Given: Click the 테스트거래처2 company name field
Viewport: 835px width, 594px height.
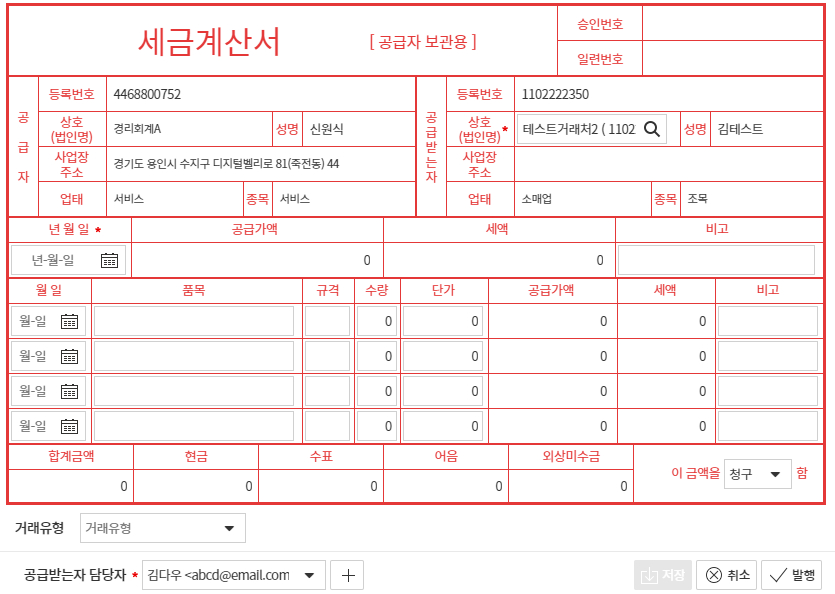Looking at the screenshot, I should pos(578,129).
